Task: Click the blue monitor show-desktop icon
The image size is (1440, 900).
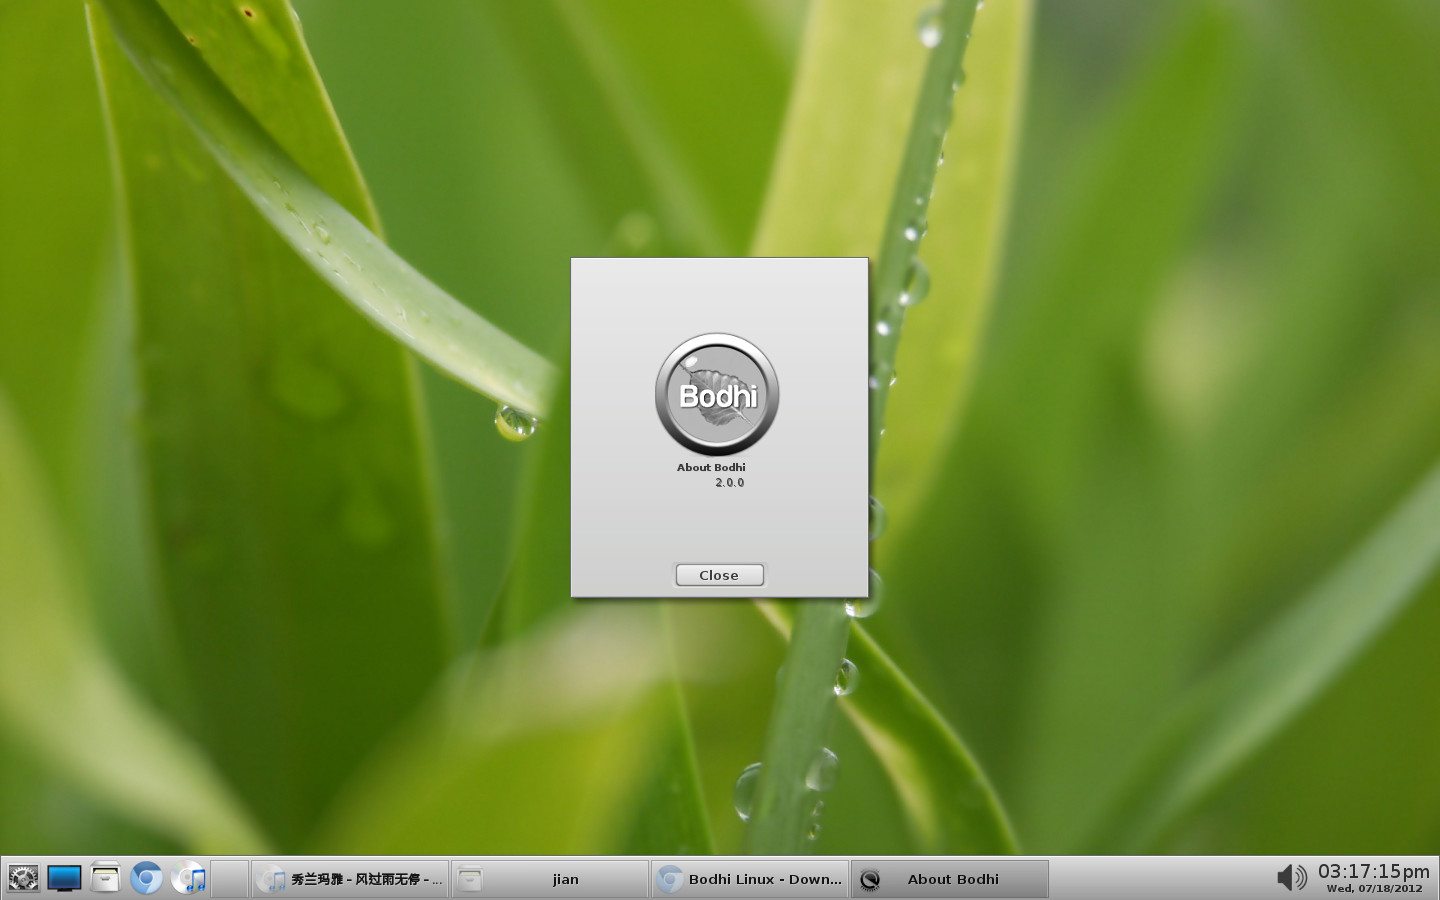Action: [x=64, y=879]
